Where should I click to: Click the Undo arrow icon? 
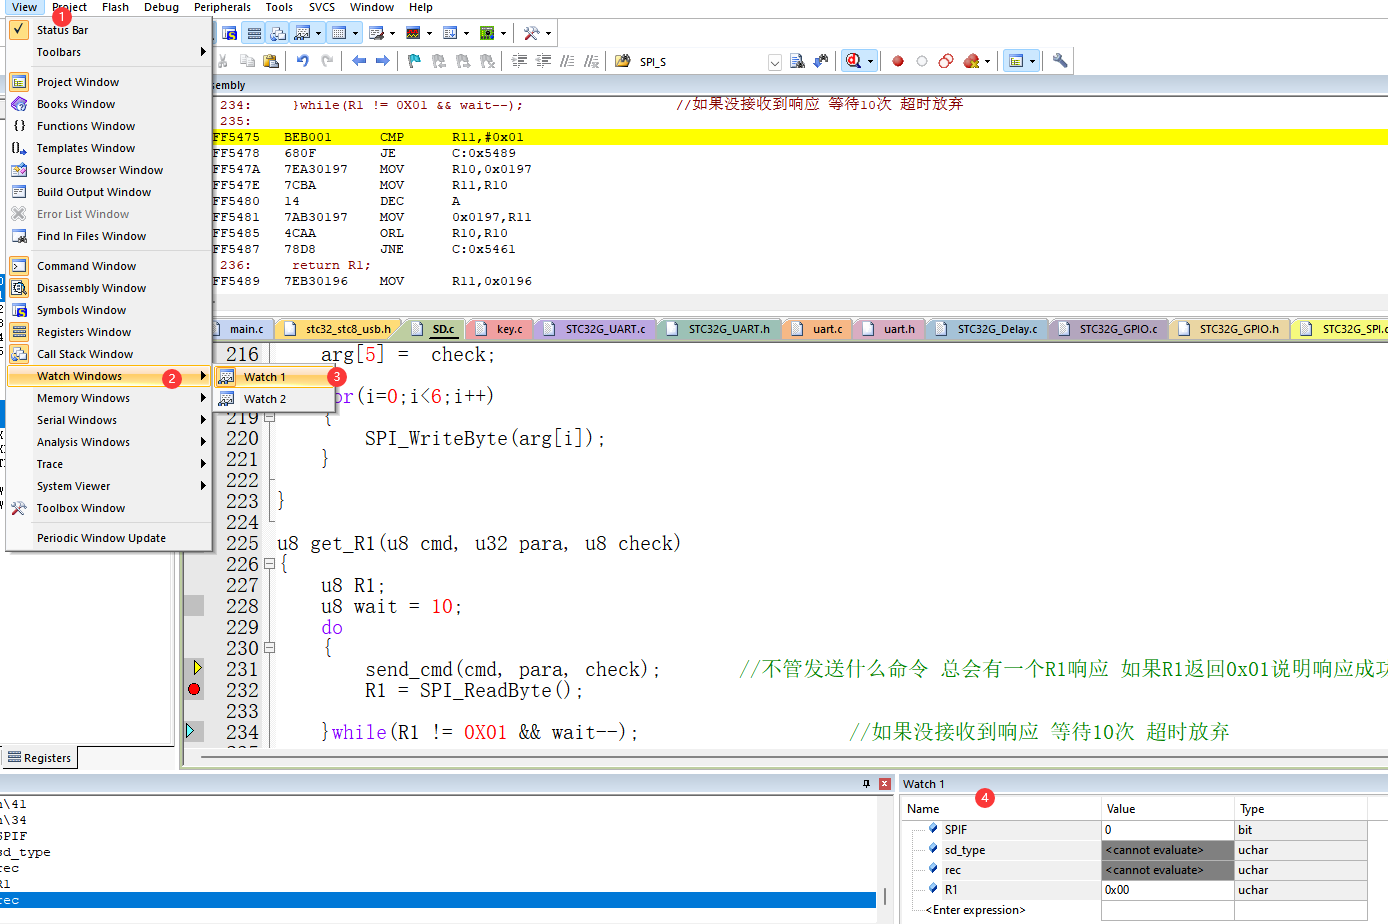pyautogui.click(x=303, y=61)
